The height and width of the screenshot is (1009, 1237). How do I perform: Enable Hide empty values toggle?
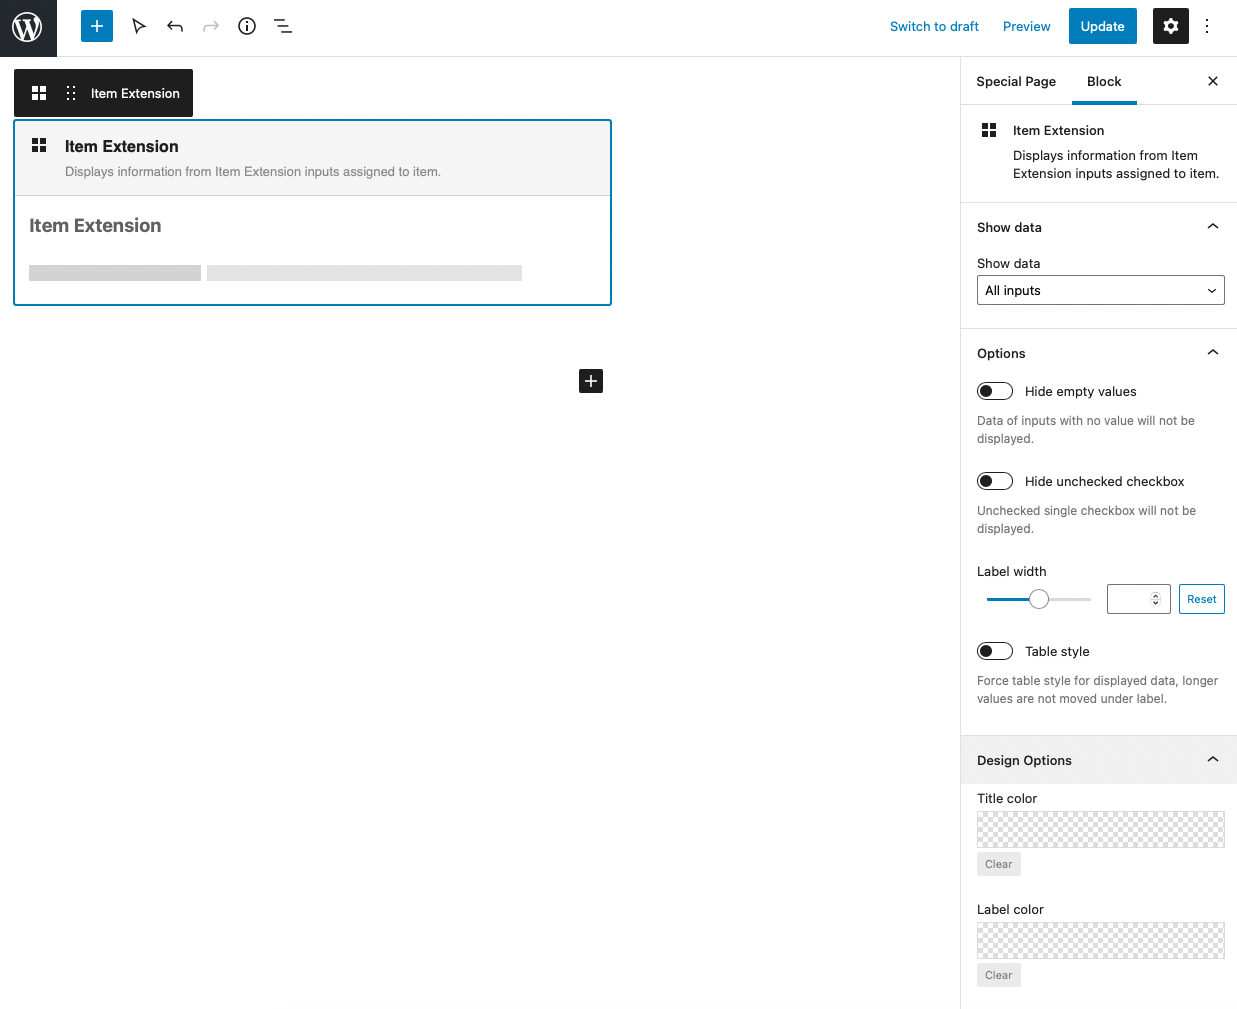coord(995,391)
